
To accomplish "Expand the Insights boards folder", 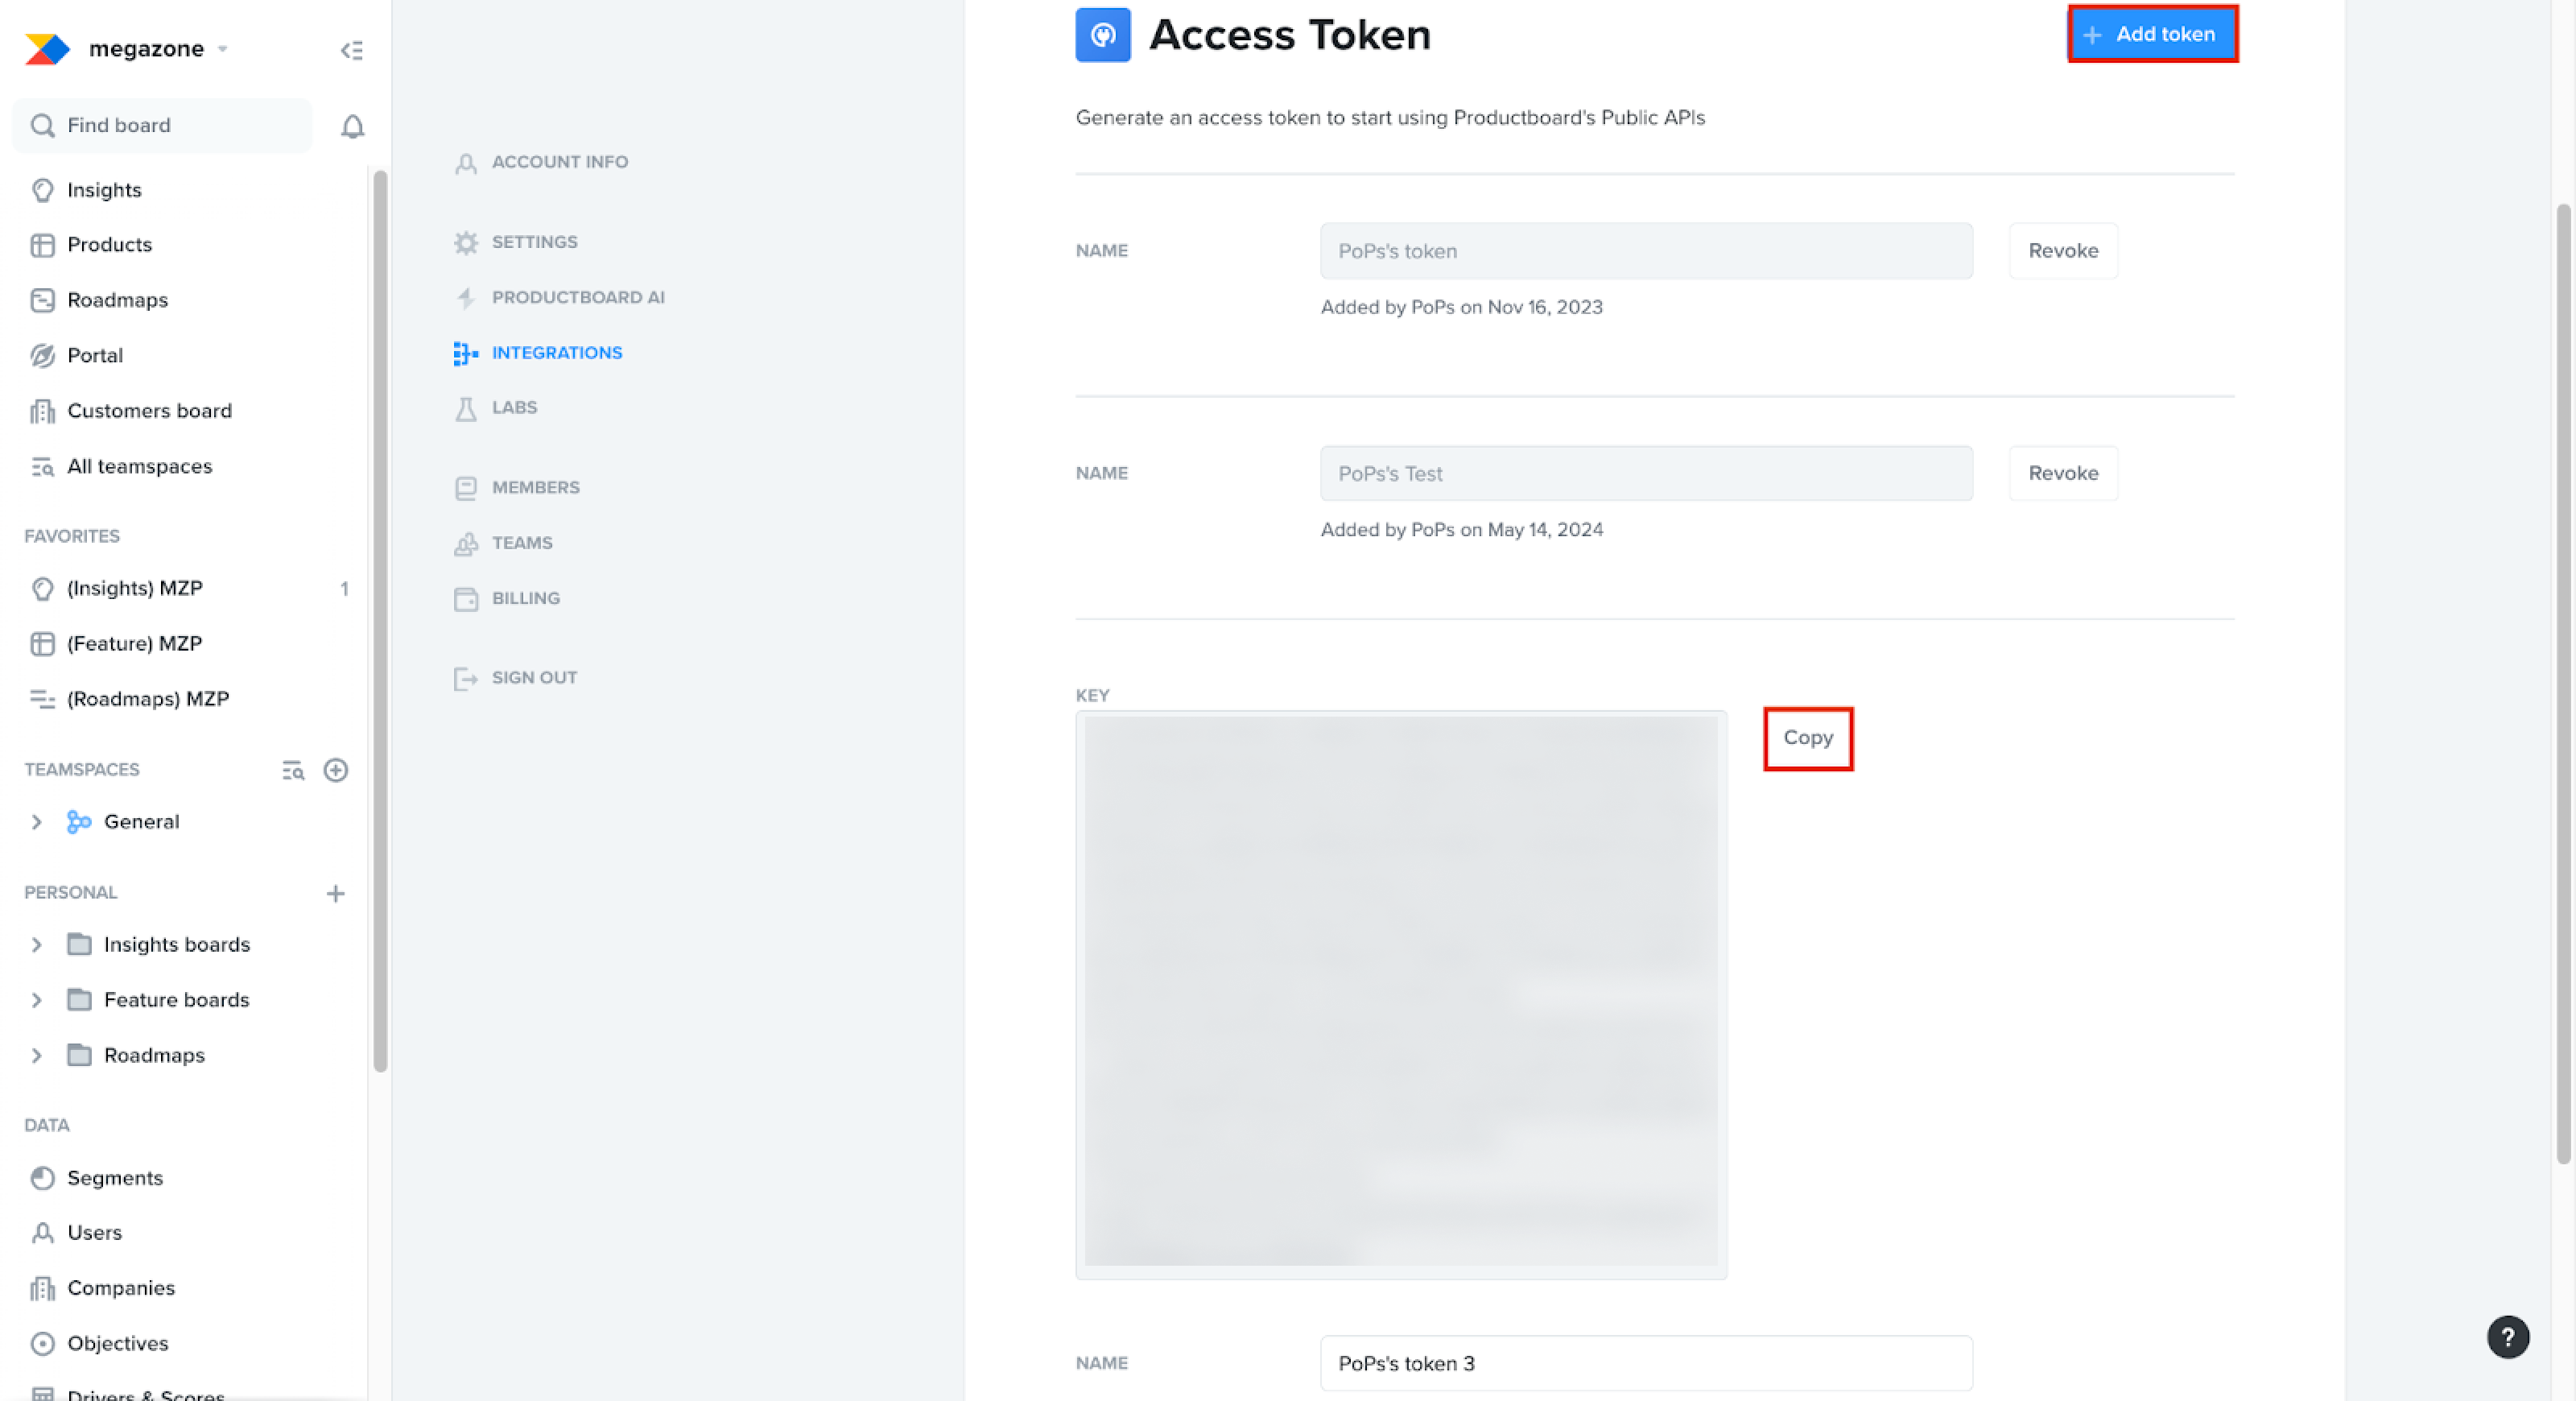I will click(x=37, y=945).
